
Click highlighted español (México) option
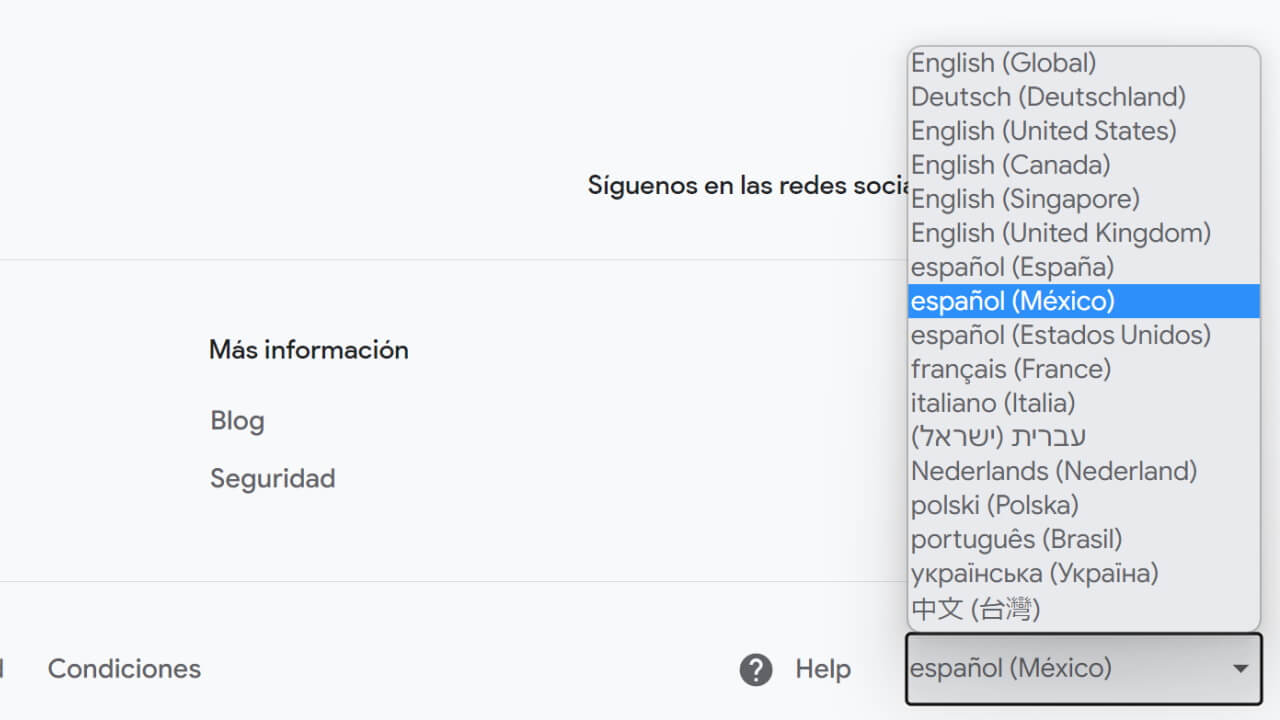coord(1012,301)
